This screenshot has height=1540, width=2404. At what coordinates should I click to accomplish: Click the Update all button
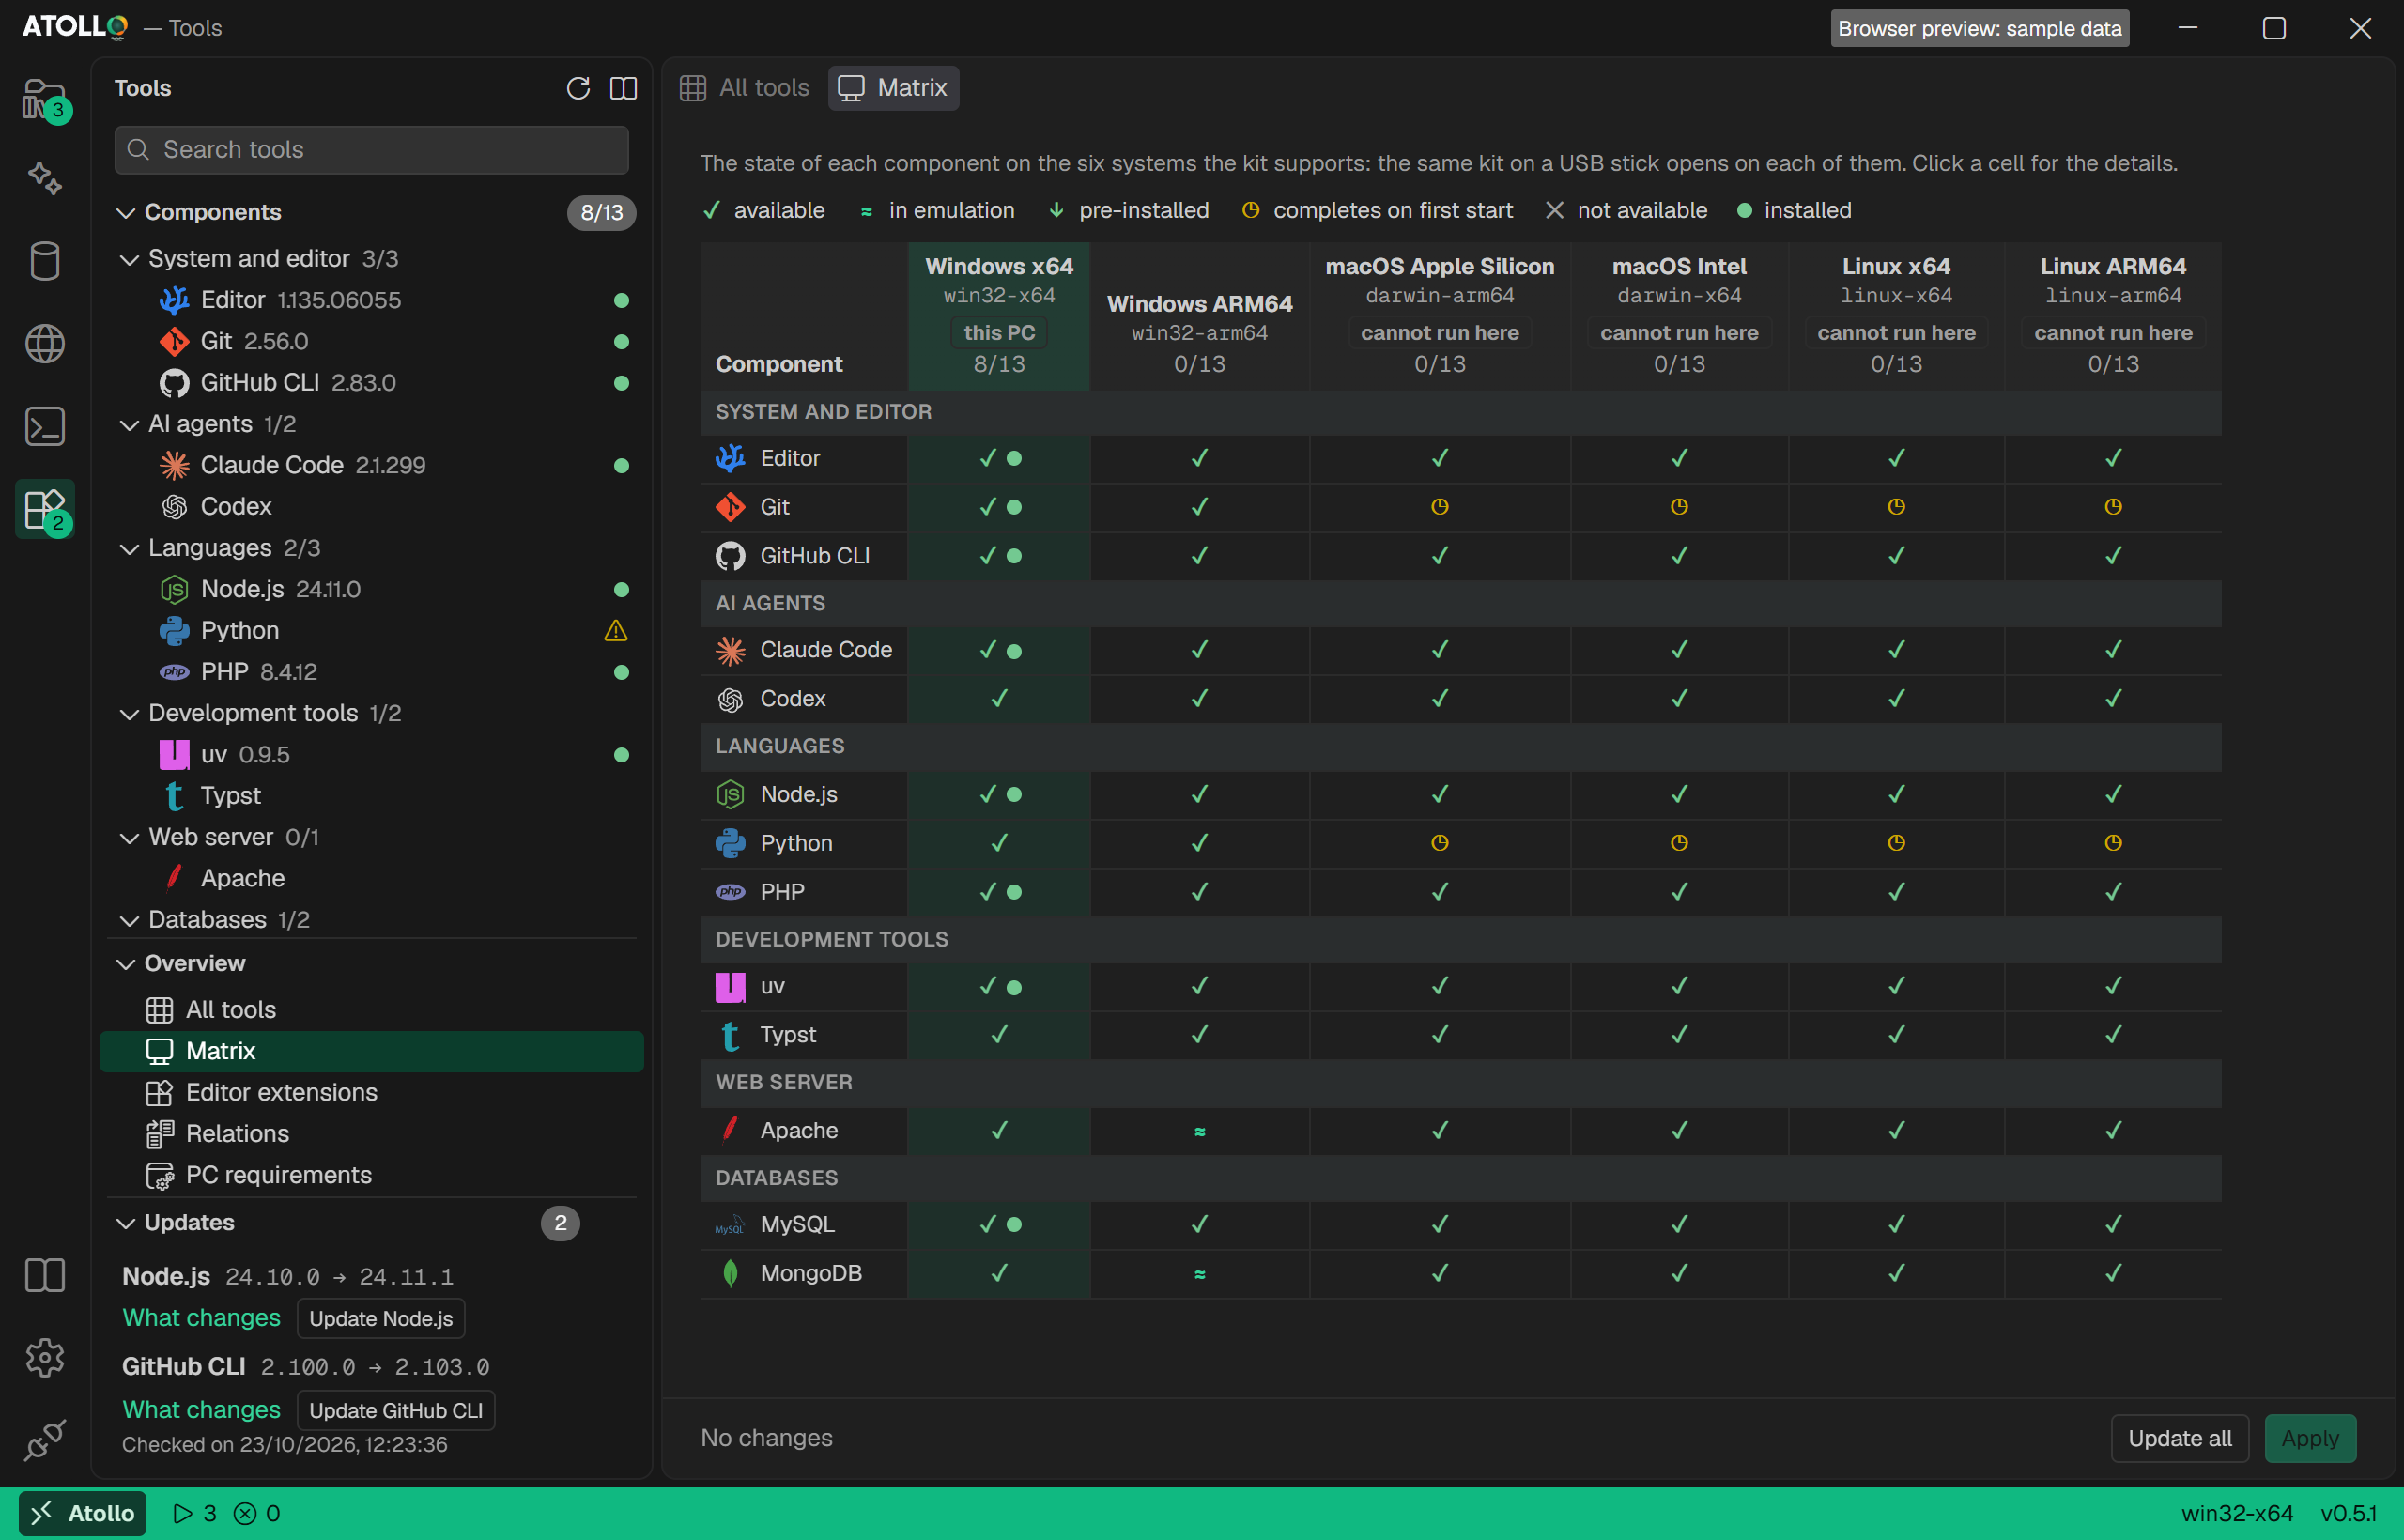[x=2180, y=1438]
